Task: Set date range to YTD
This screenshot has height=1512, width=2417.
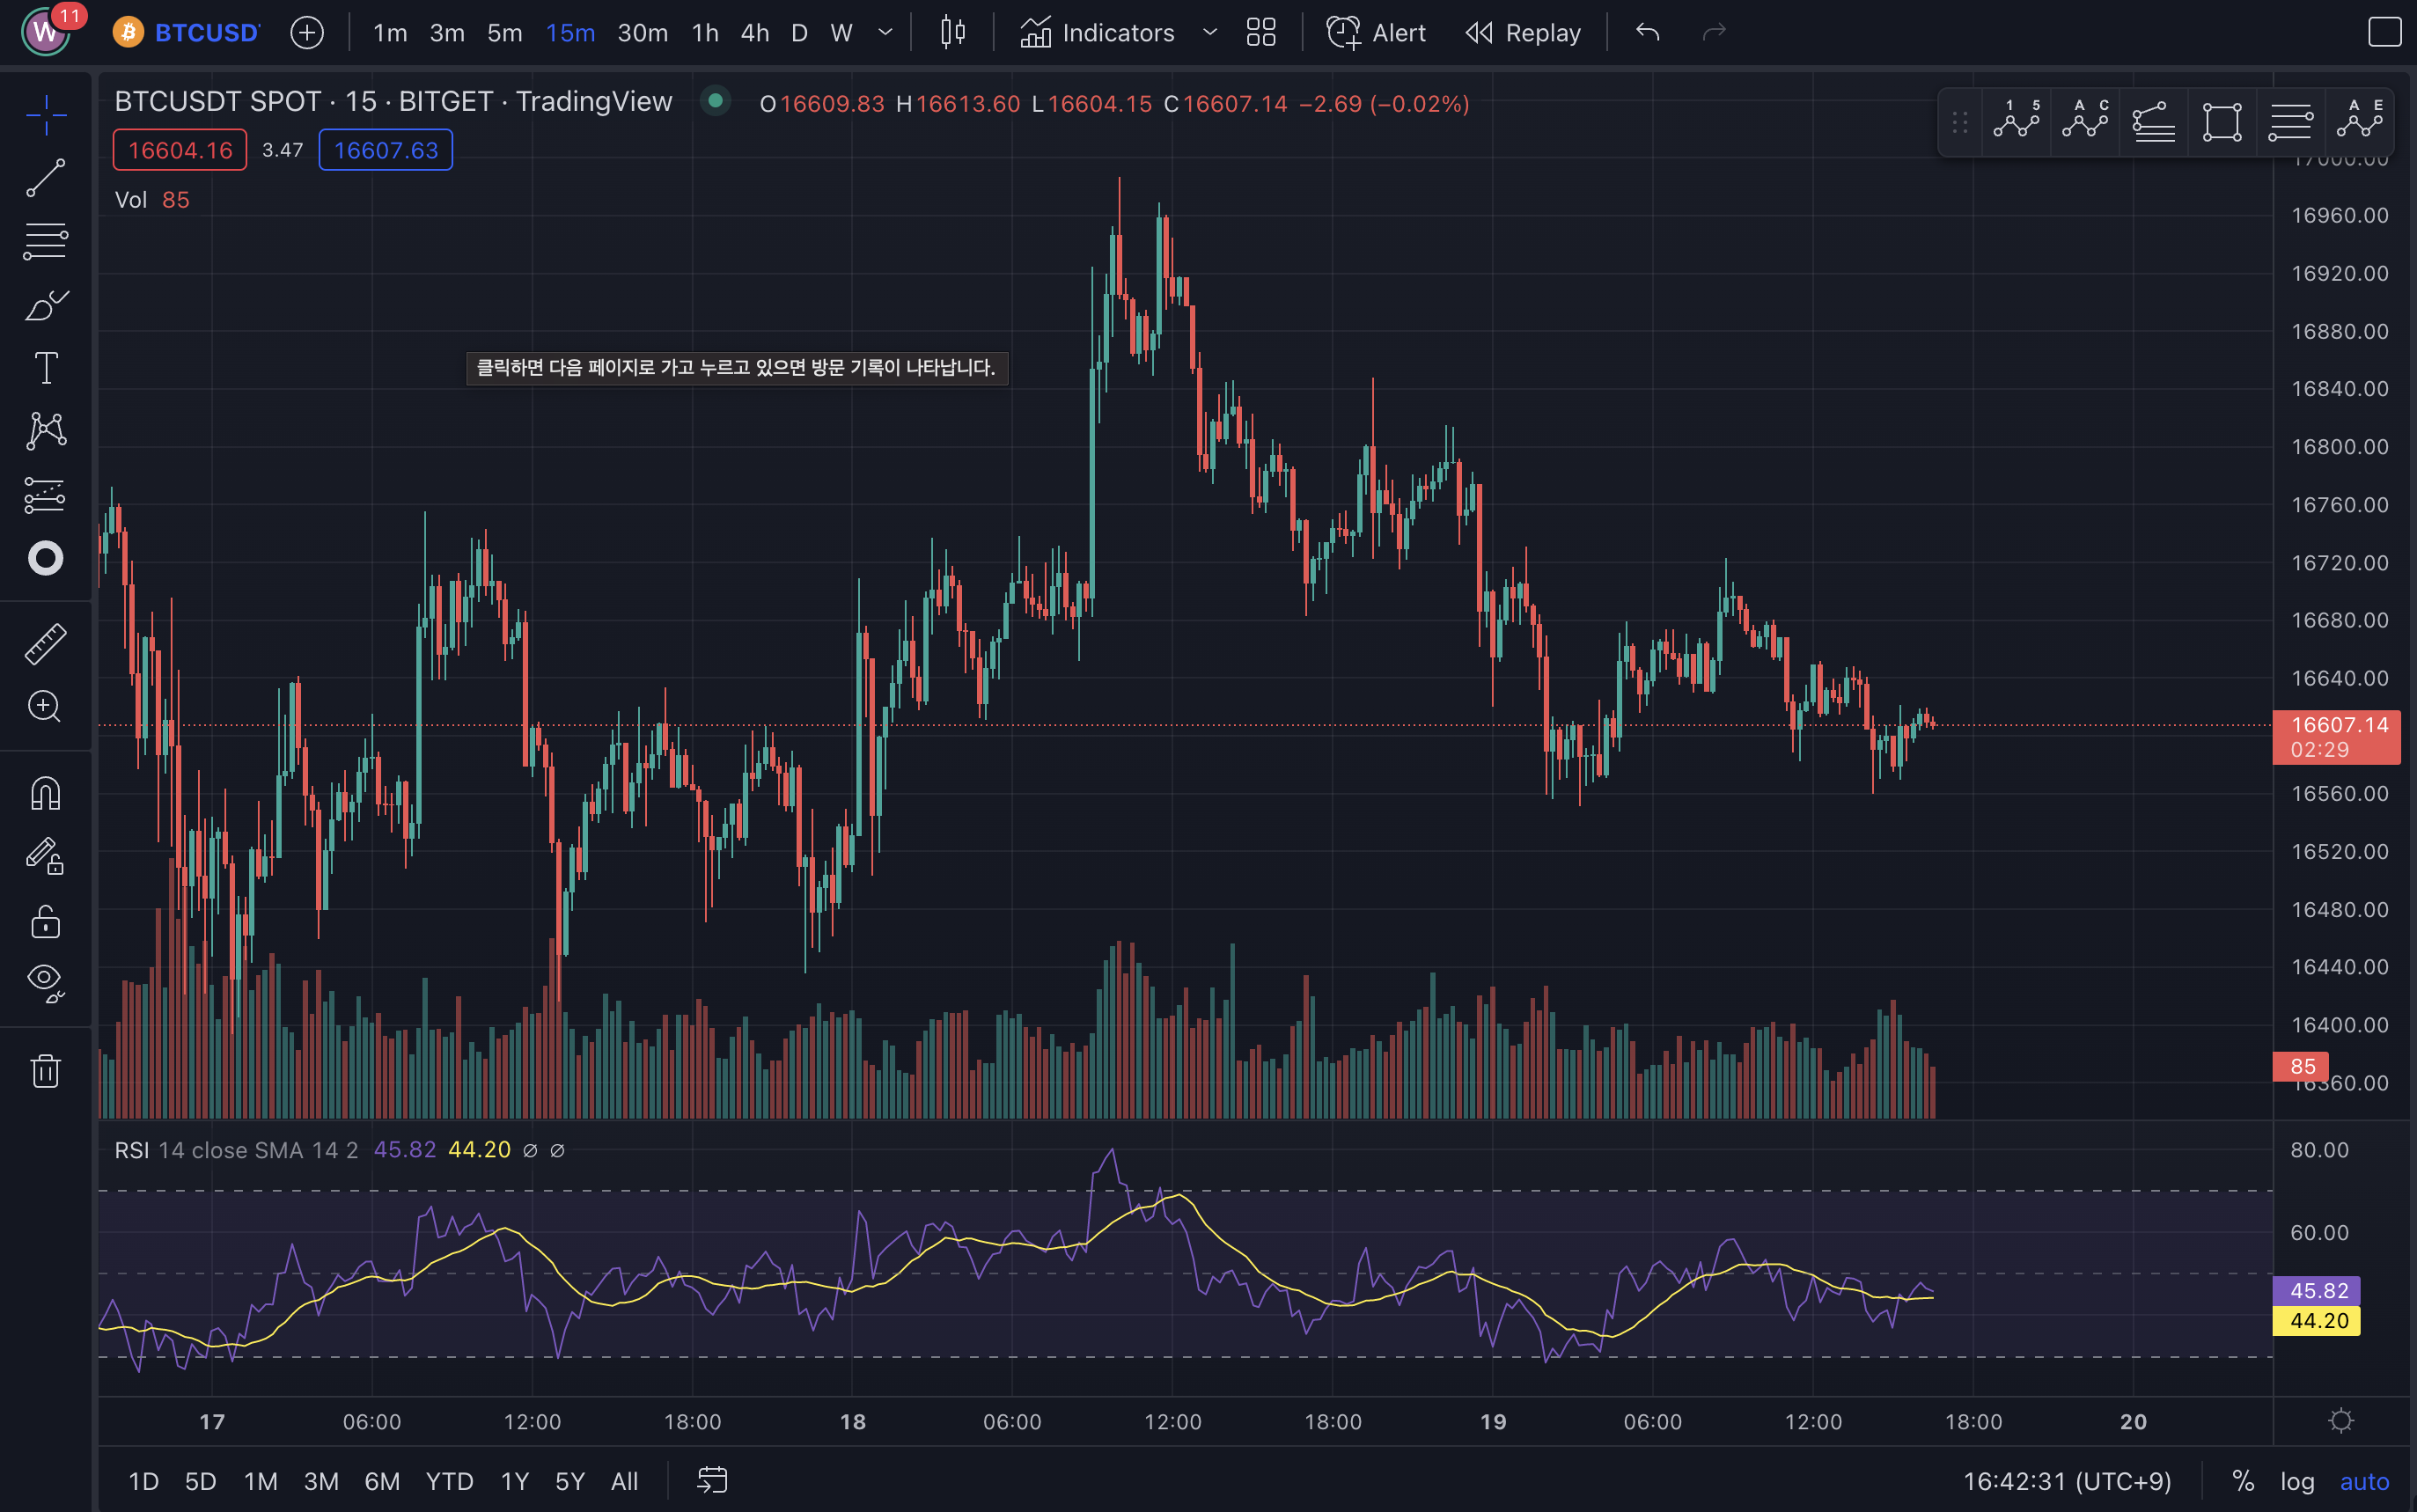Action: 450,1481
